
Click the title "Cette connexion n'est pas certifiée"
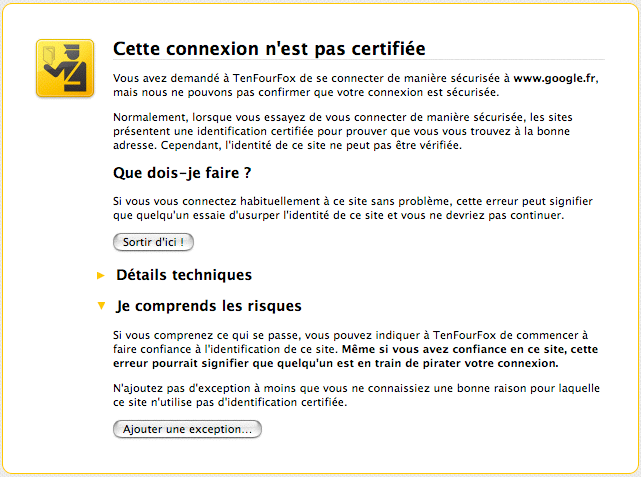tap(269, 49)
